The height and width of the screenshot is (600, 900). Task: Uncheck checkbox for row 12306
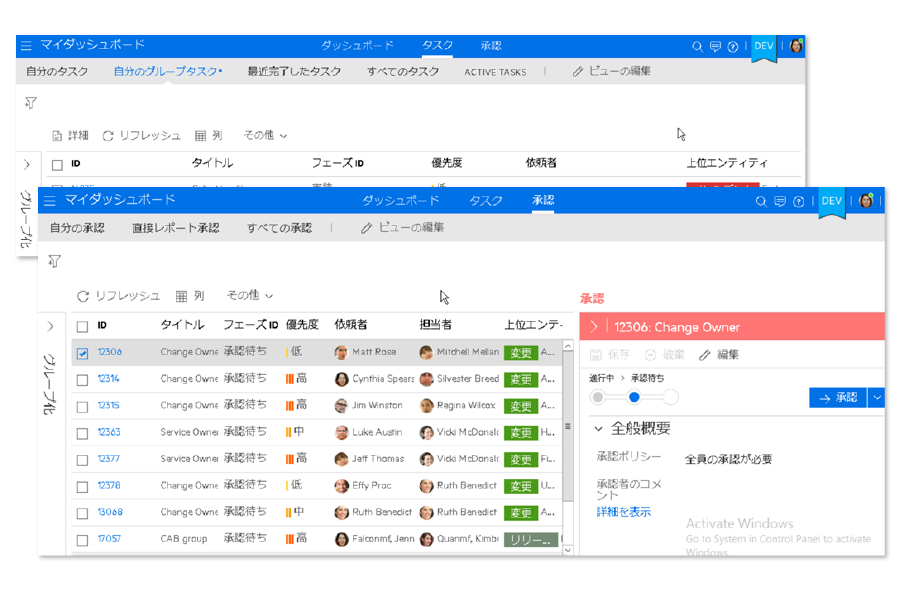pos(83,353)
